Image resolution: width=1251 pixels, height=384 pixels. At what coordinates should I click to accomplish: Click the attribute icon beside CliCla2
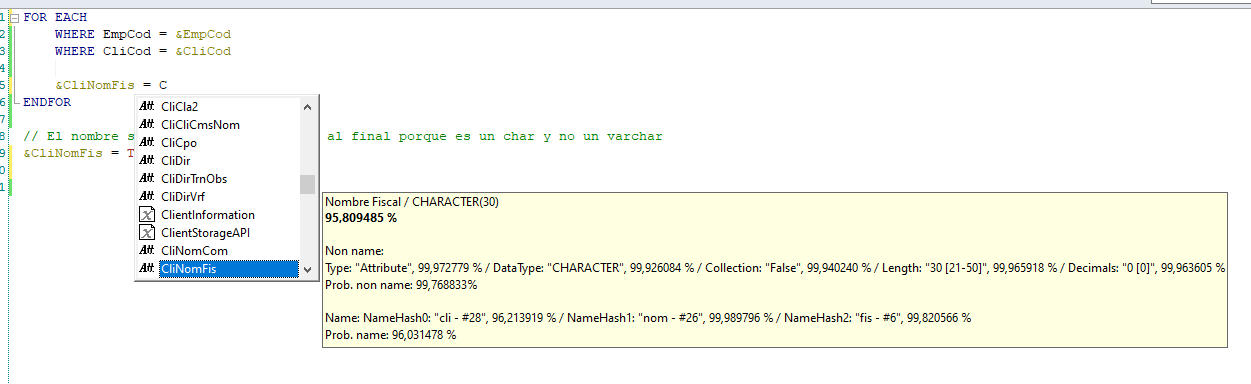click(147, 107)
